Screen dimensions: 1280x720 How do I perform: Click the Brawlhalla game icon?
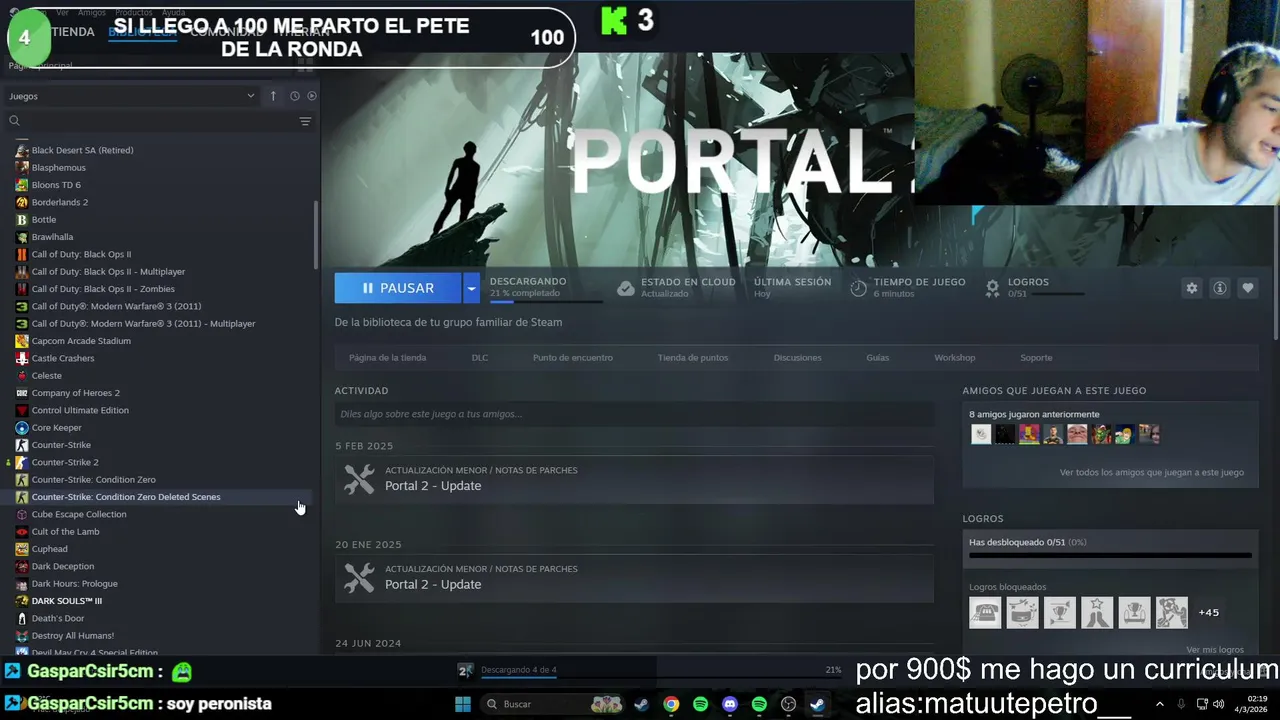pos(22,237)
